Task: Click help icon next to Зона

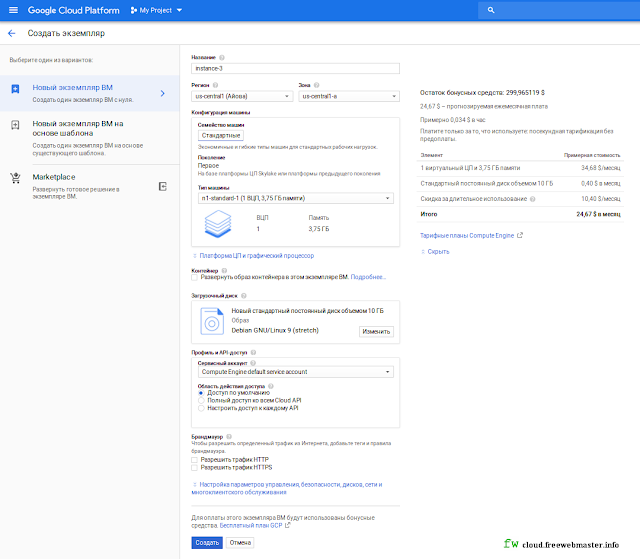Action: click(317, 85)
